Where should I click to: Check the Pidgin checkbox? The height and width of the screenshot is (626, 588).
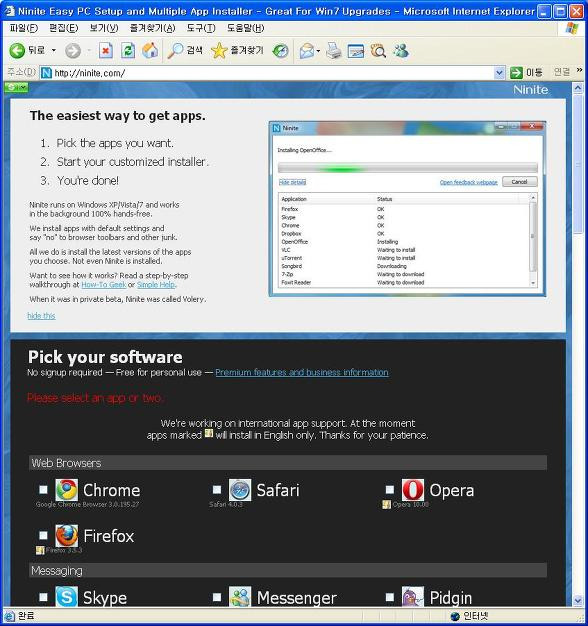pyautogui.click(x=390, y=597)
